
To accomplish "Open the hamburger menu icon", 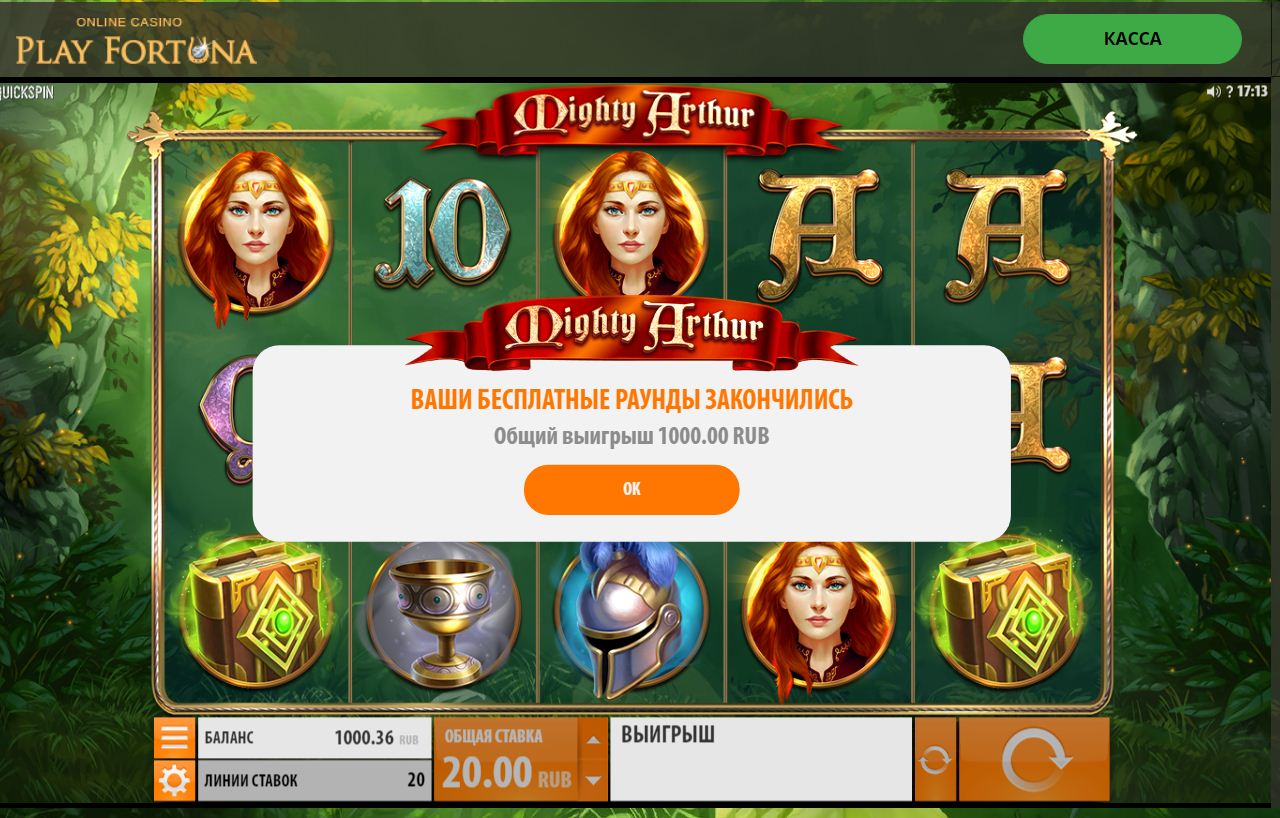I will (x=174, y=738).
